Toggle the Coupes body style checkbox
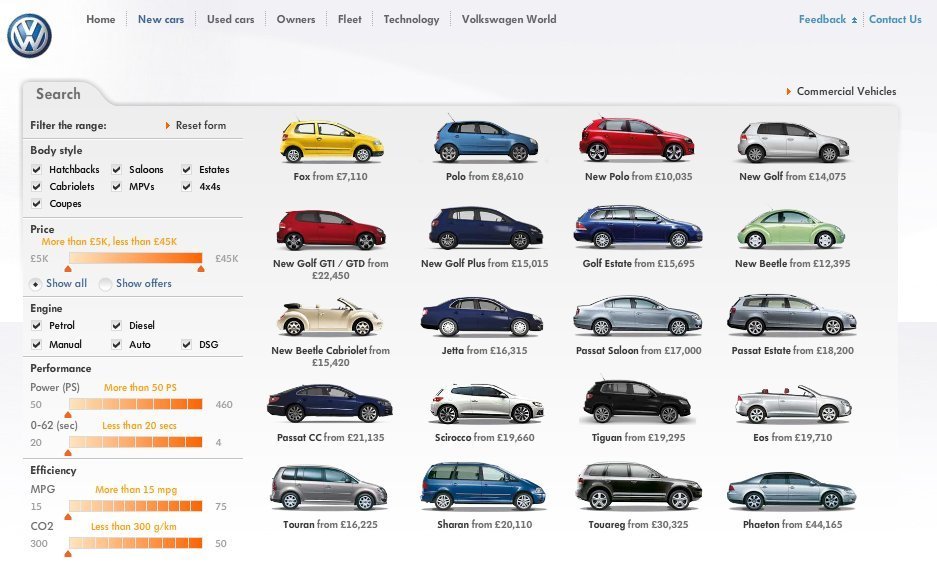937x587 pixels. (x=37, y=203)
